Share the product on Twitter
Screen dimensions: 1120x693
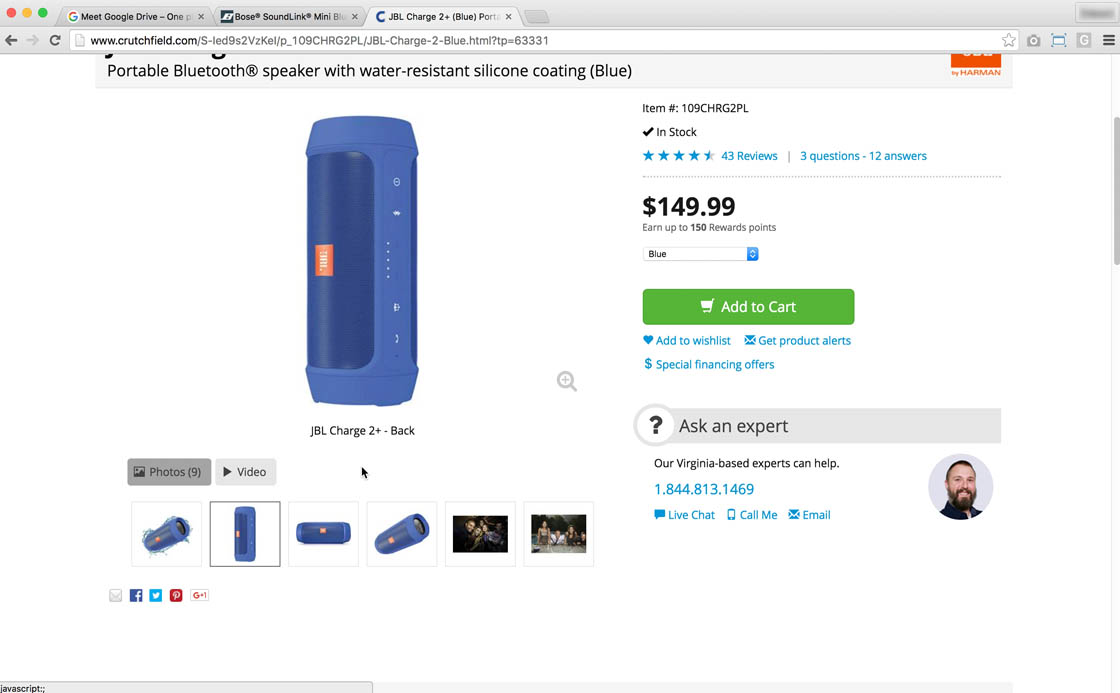tap(156, 595)
